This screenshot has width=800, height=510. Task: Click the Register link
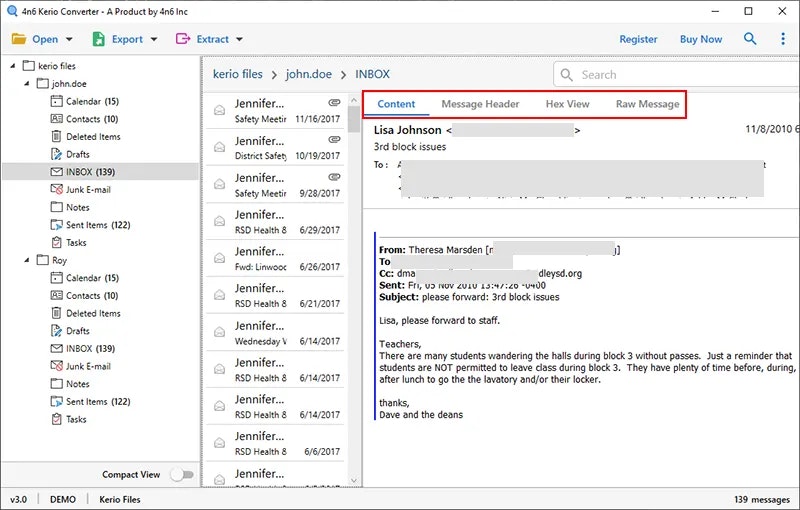(x=638, y=39)
